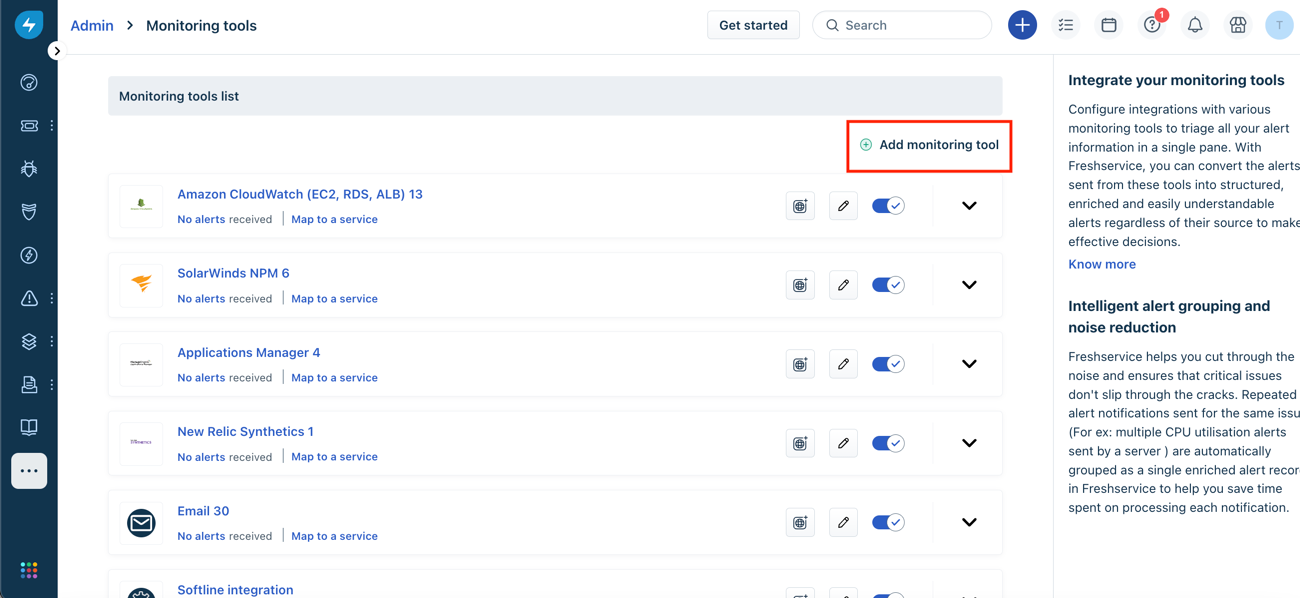Open the Releases lightning-circle icon in sidebar

tap(29, 255)
